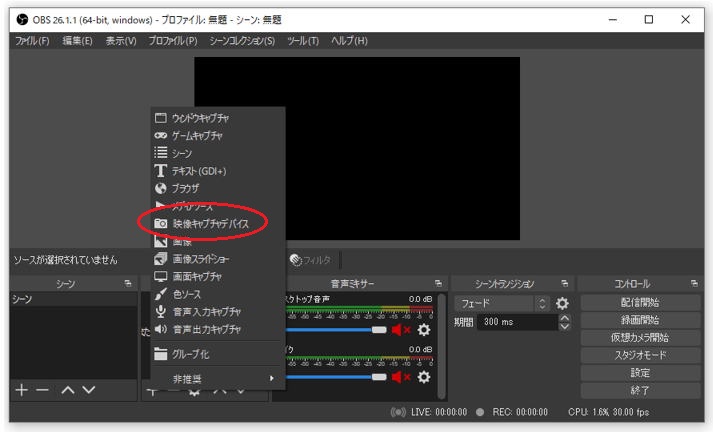Viewport: 713px width, 432px height.
Task: Click the 音声入力キャプチャ microphone icon
Action: [161, 311]
